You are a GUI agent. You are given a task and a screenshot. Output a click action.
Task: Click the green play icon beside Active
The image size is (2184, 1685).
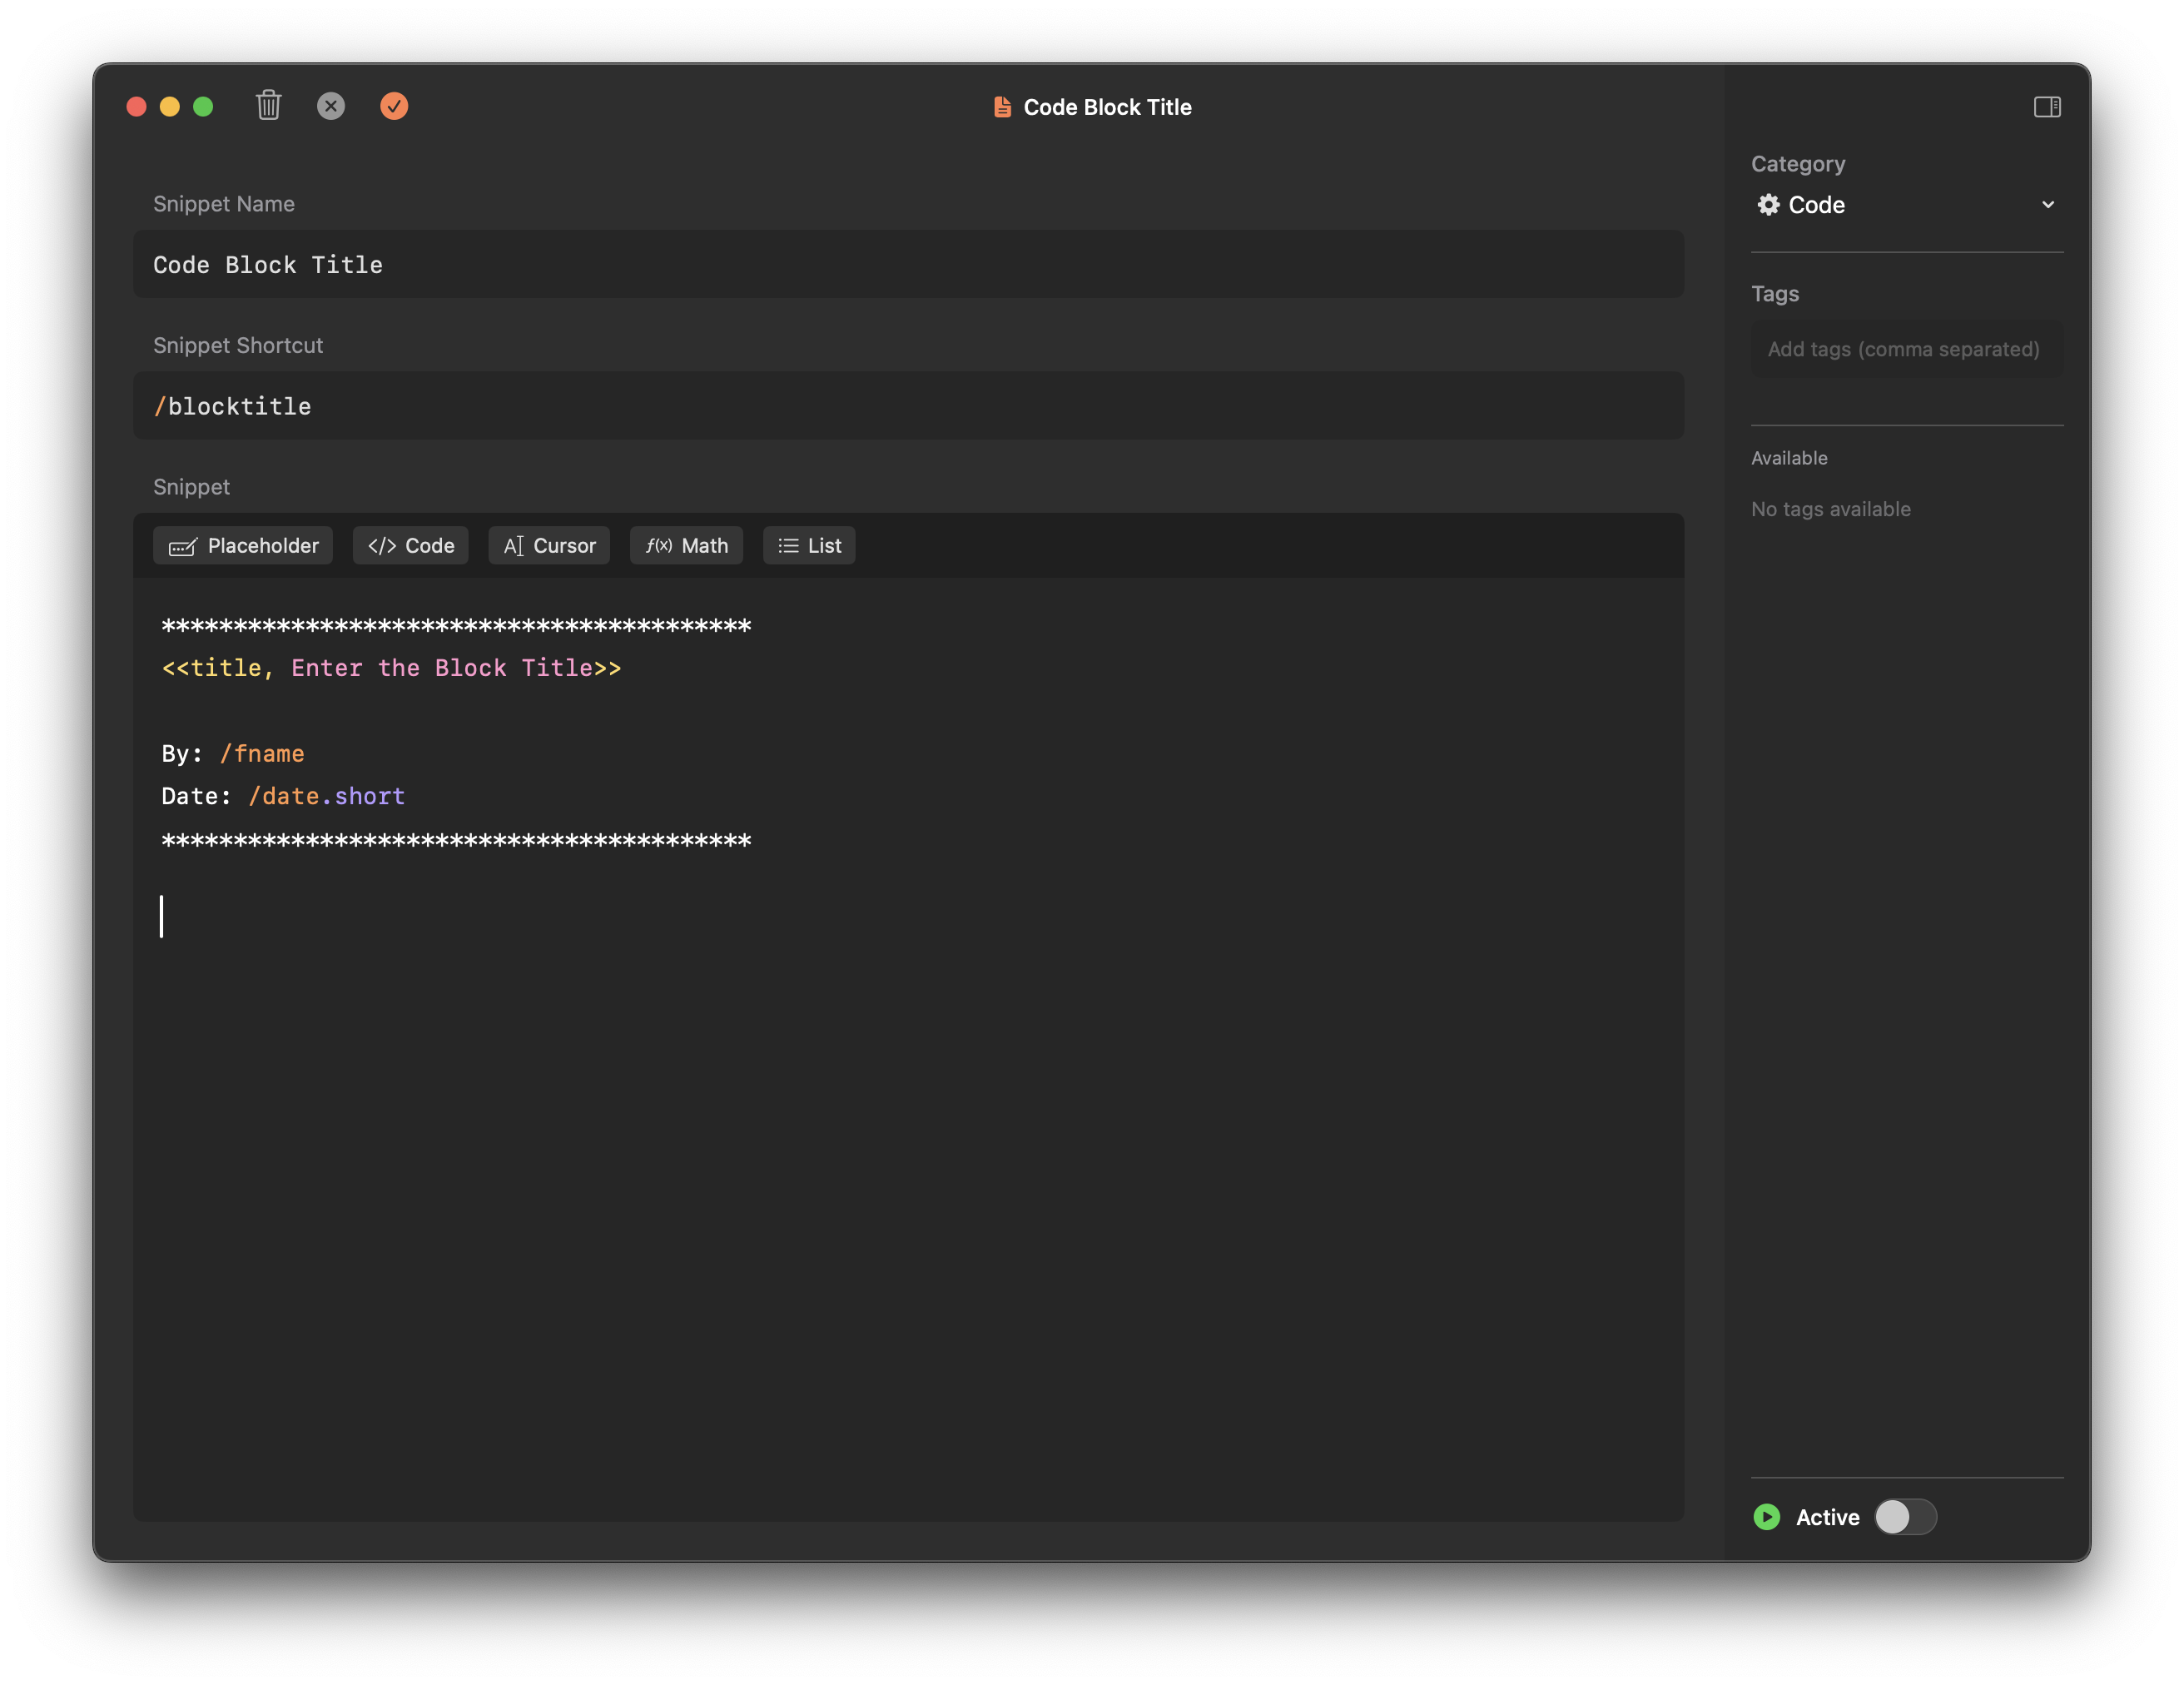point(1766,1517)
